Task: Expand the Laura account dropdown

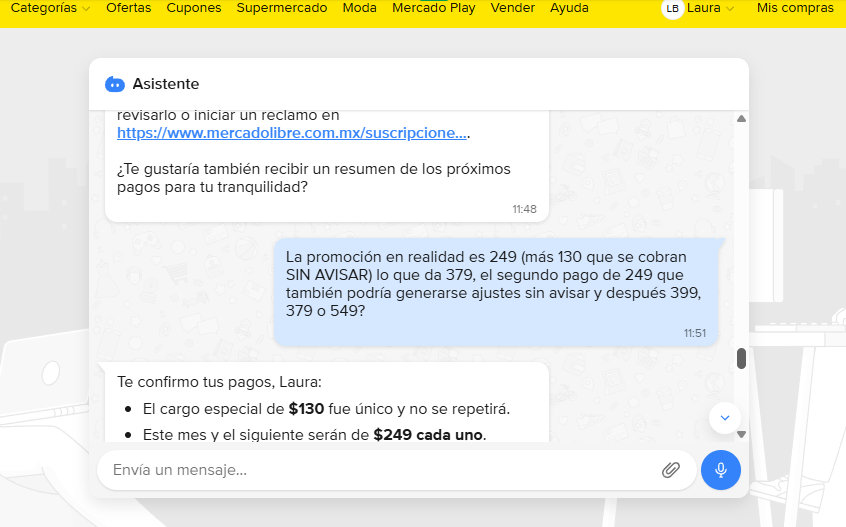Action: pos(710,8)
